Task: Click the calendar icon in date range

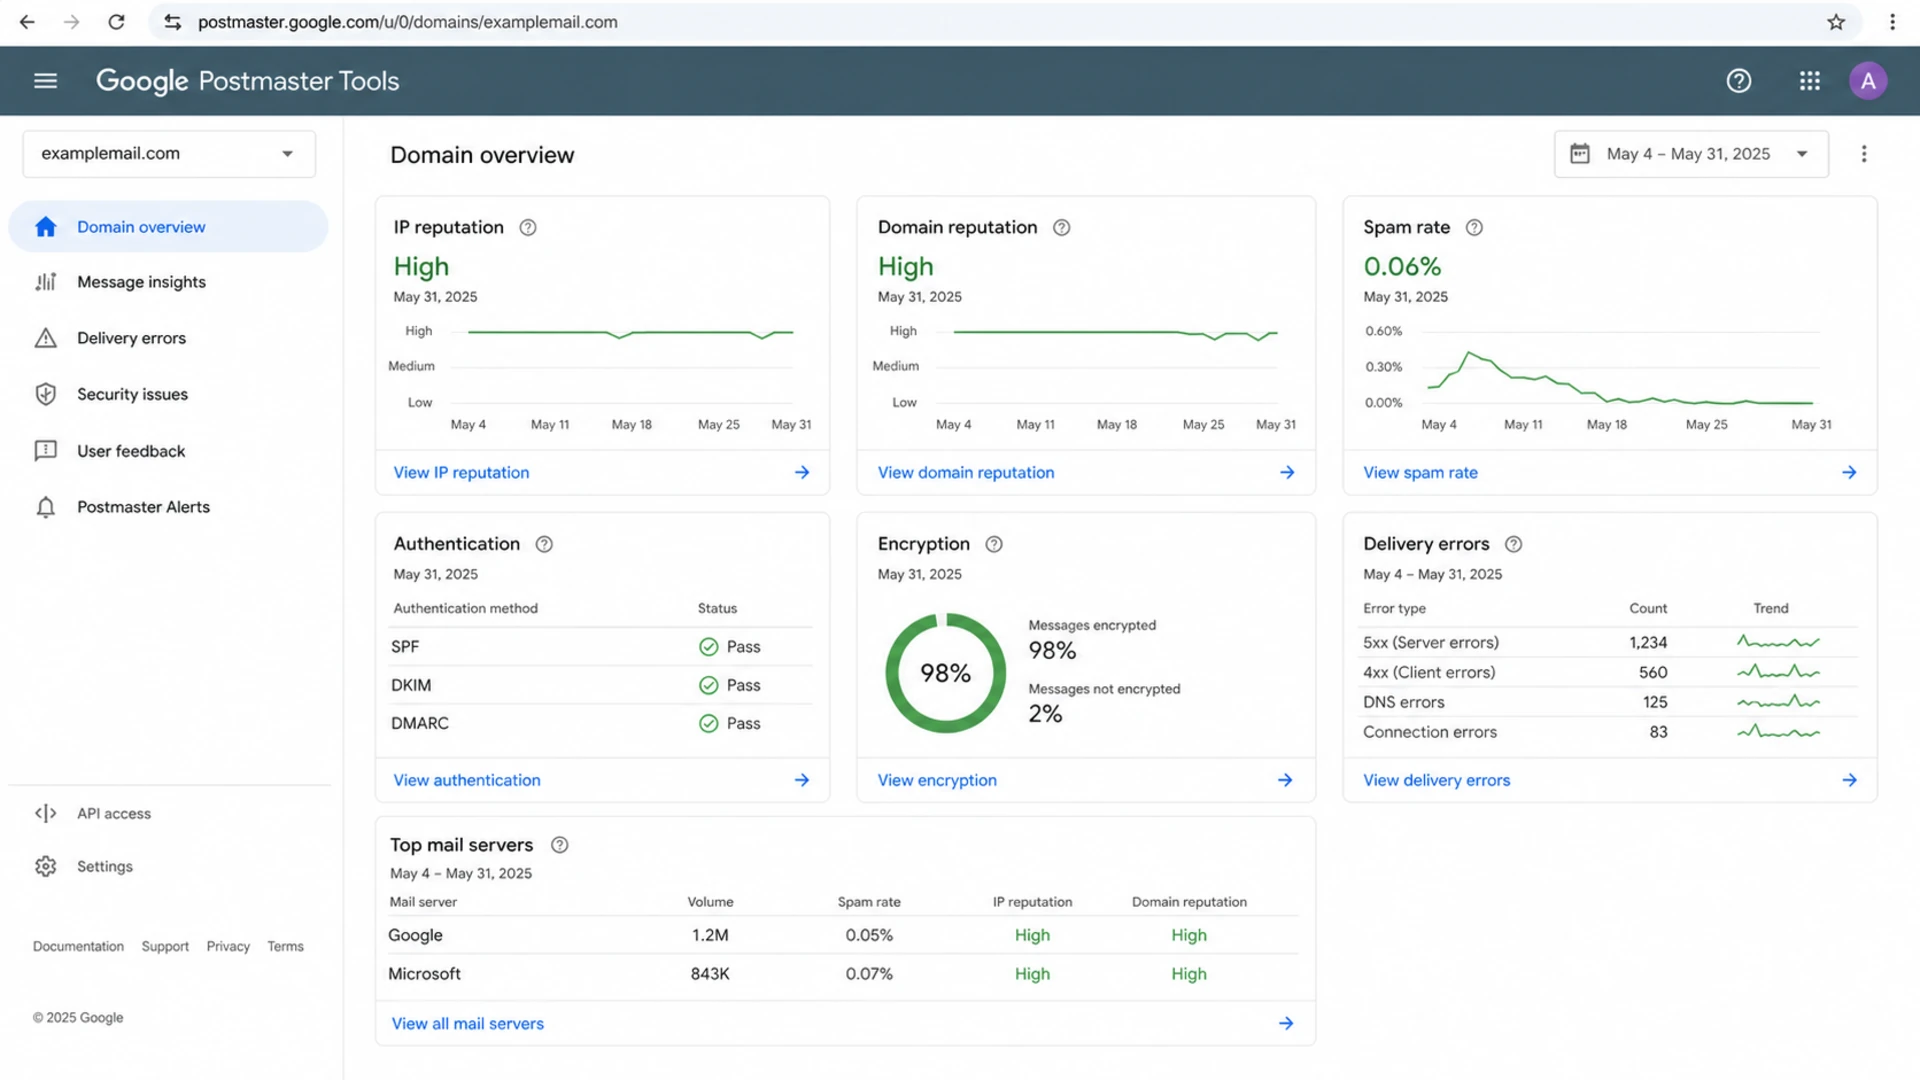Action: [x=1580, y=154]
